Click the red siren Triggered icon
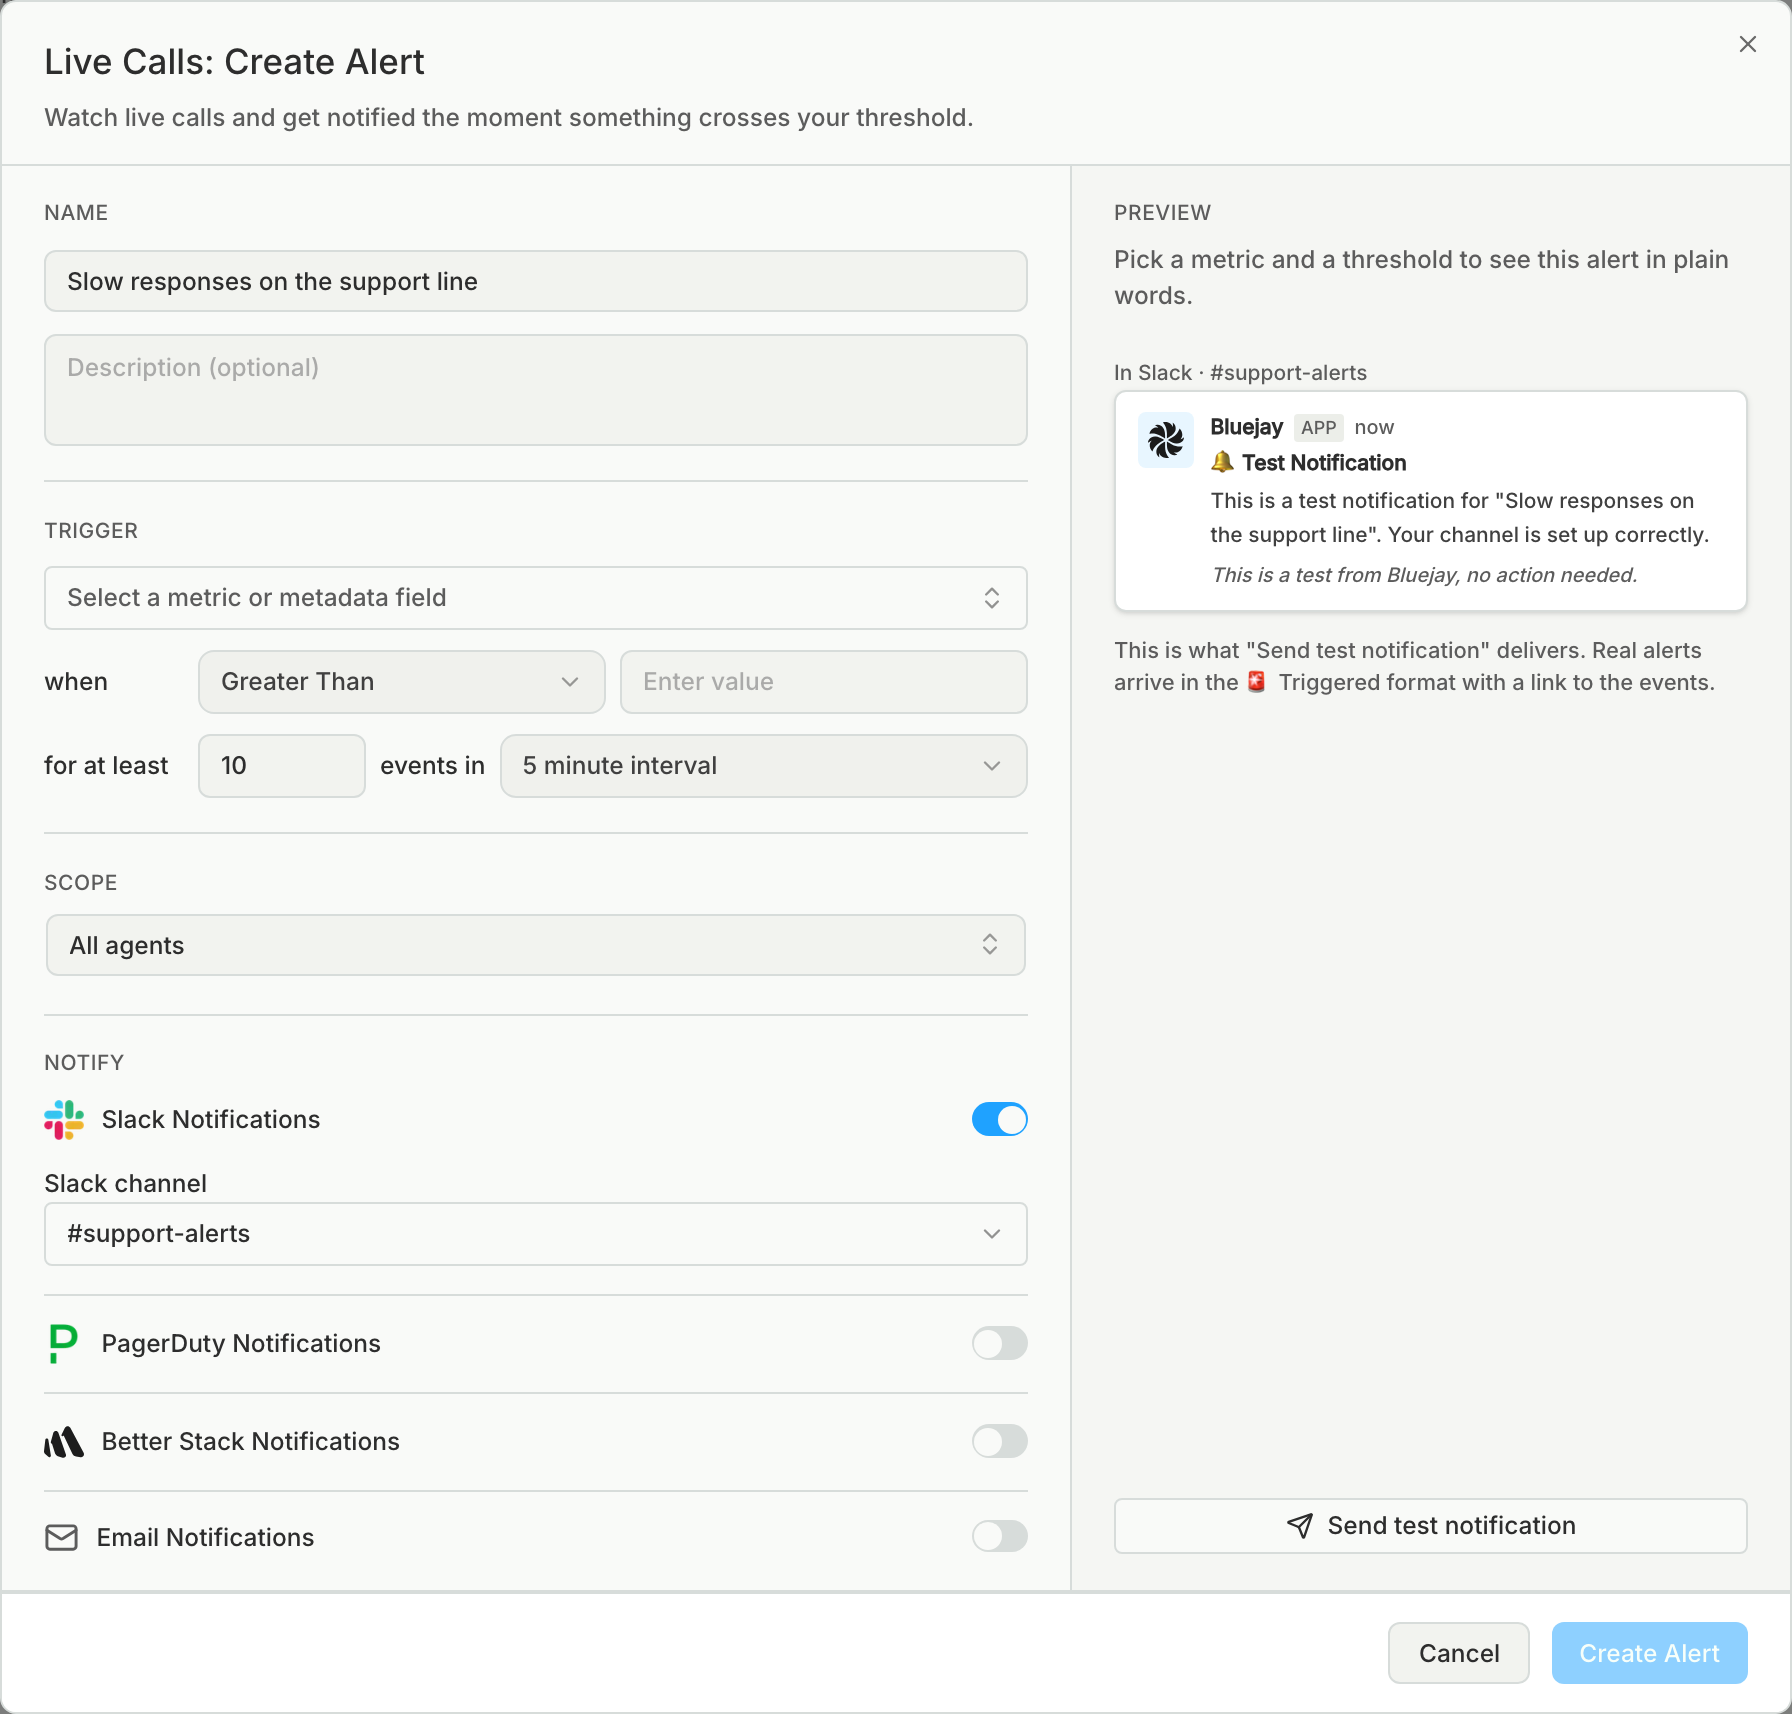The image size is (1792, 1714). coord(1257,682)
